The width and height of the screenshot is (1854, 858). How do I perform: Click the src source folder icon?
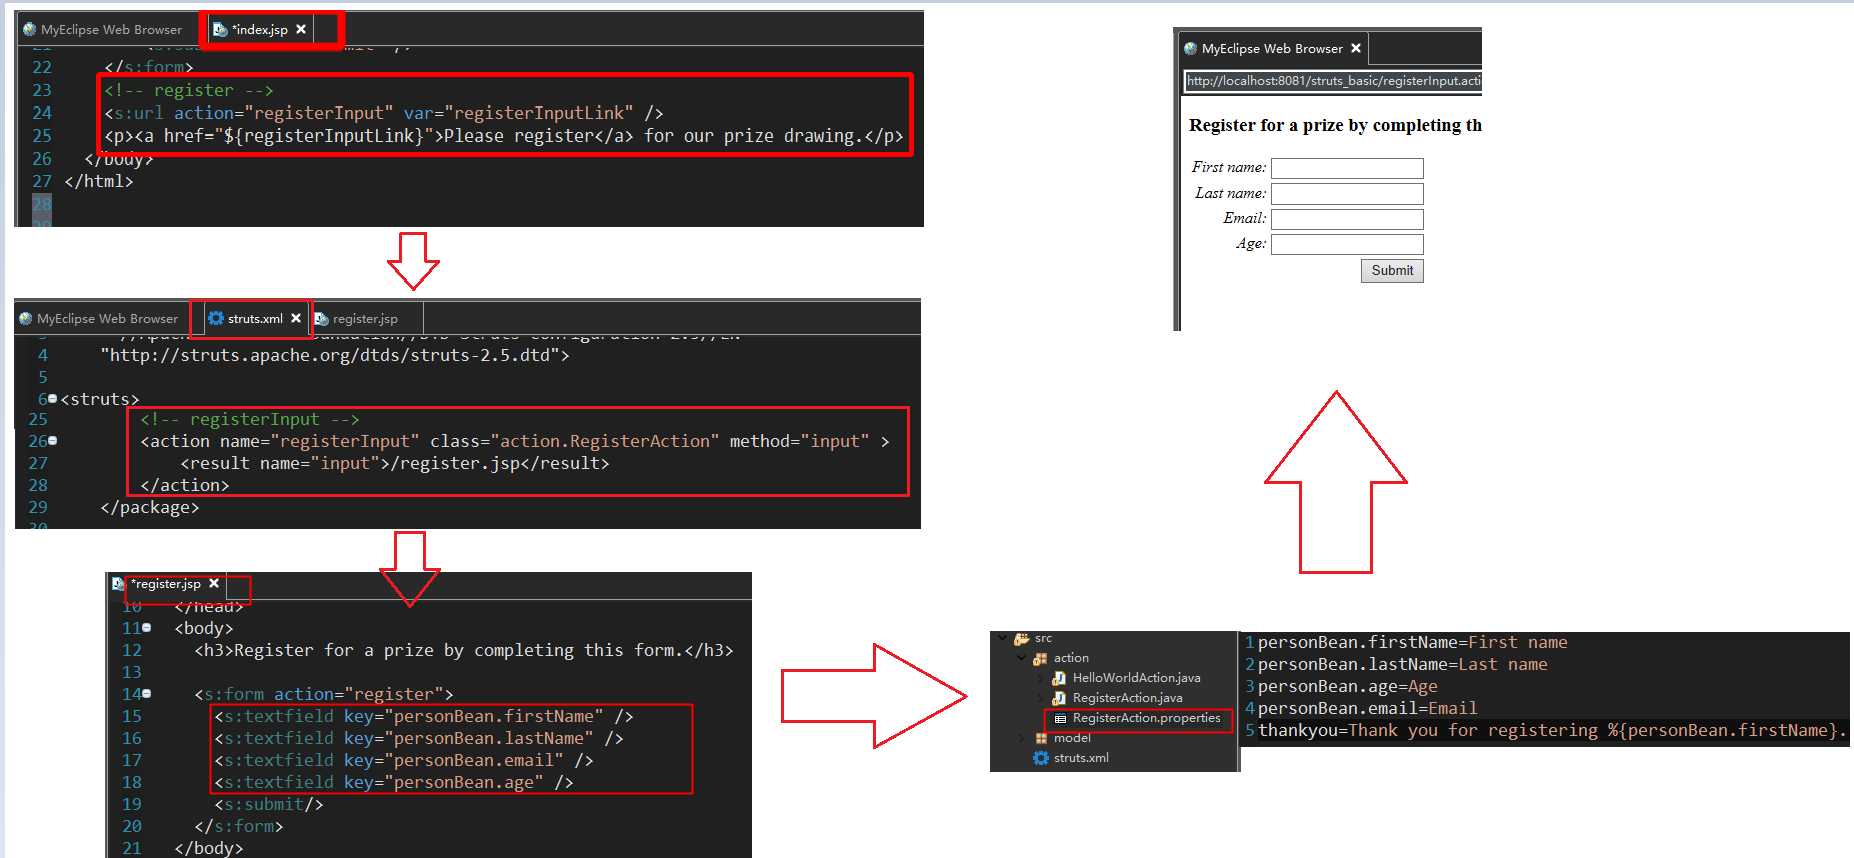pyautogui.click(x=1021, y=638)
